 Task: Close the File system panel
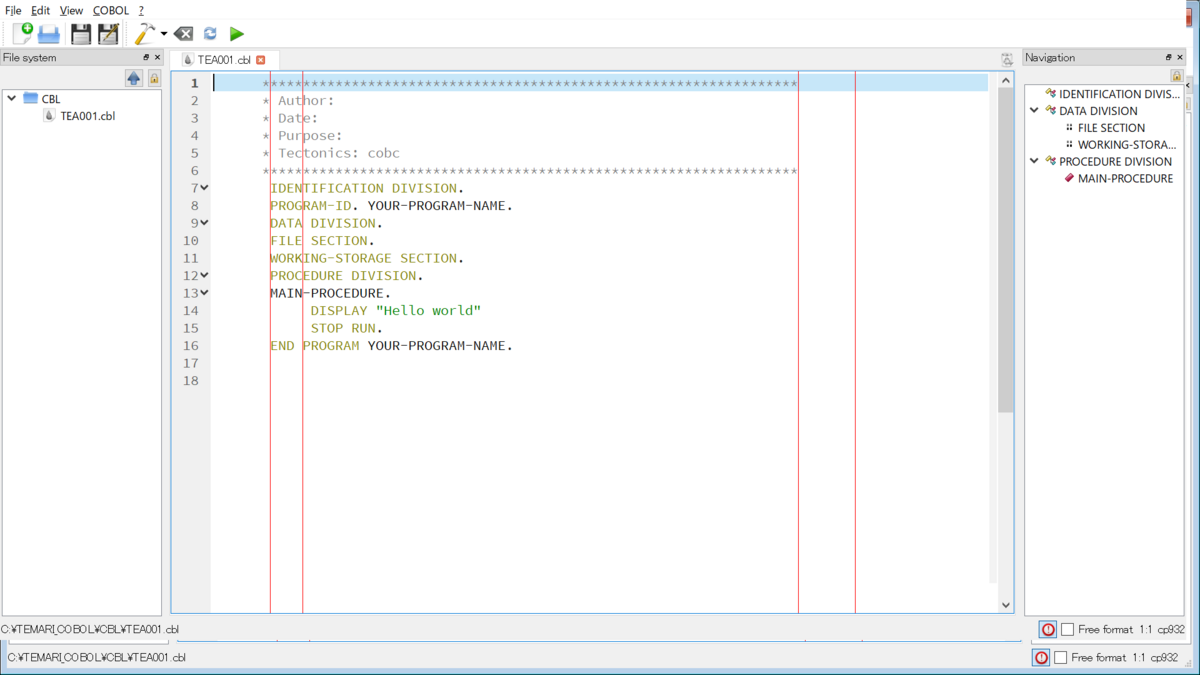(x=157, y=58)
